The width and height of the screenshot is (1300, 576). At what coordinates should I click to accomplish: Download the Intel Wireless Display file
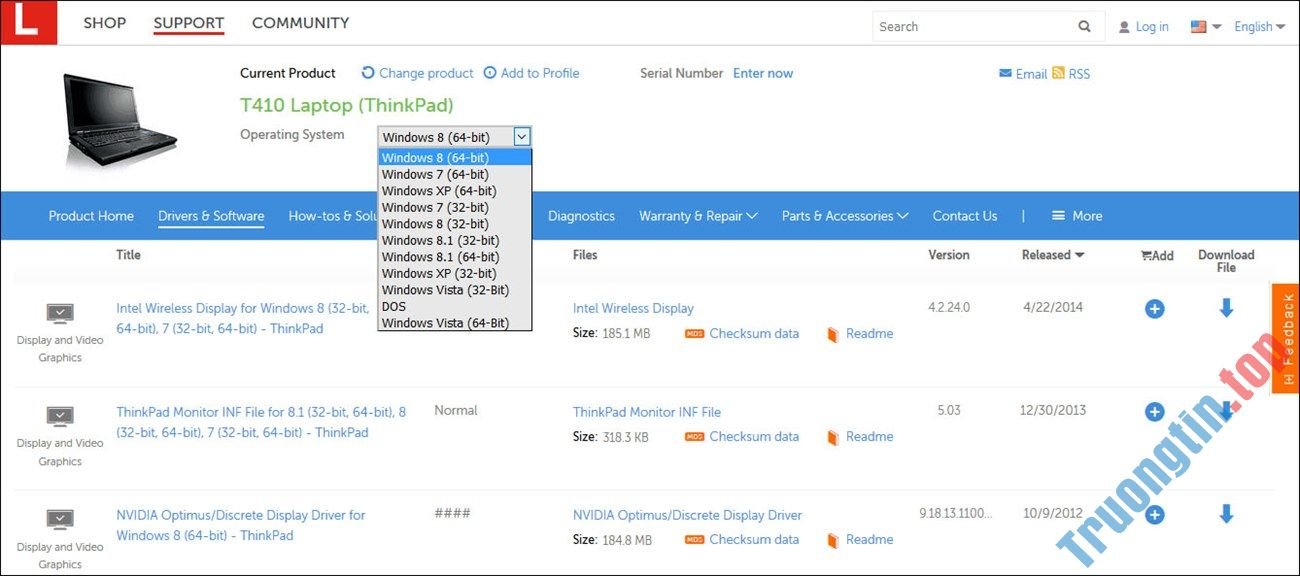click(x=1226, y=308)
